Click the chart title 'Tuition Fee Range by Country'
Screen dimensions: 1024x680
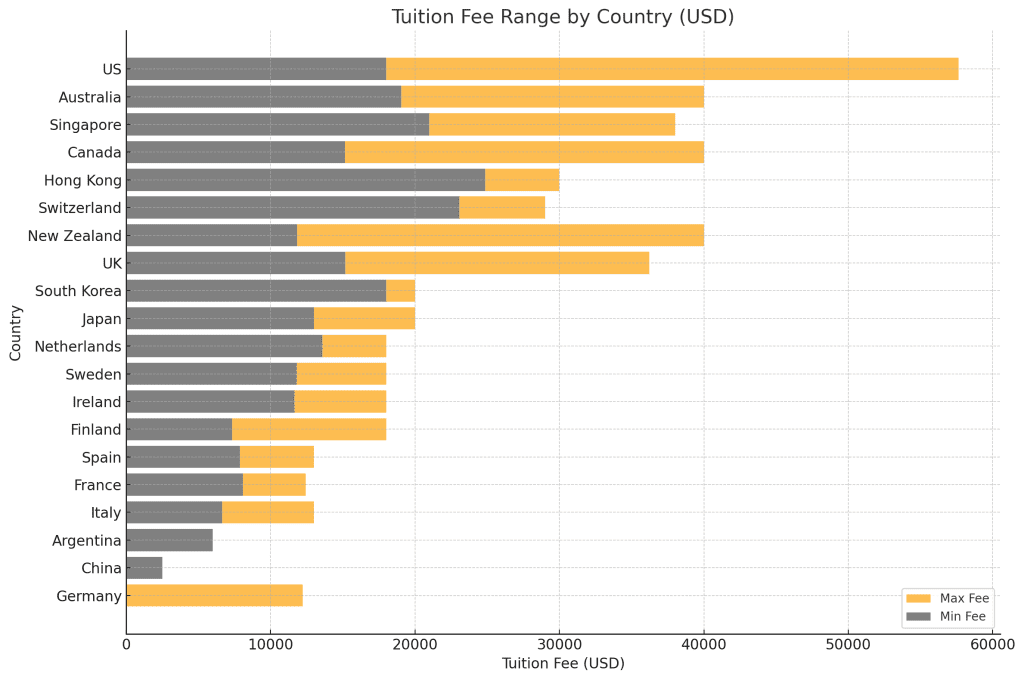563,17
